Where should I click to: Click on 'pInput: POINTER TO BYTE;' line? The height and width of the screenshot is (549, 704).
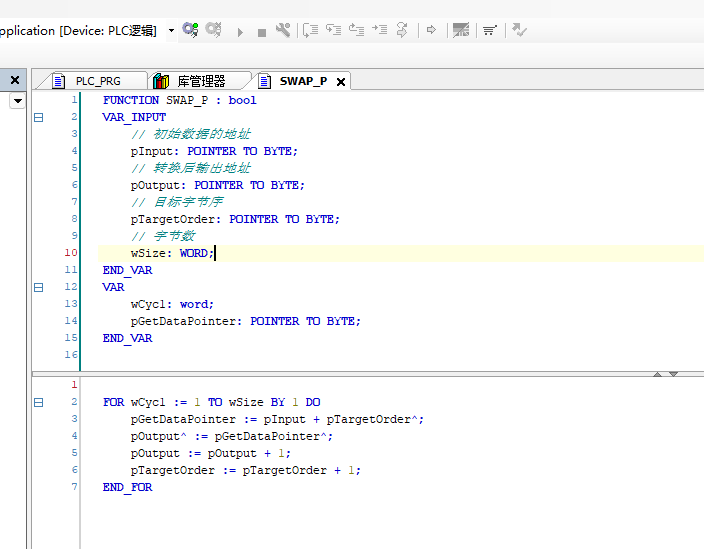(214, 151)
